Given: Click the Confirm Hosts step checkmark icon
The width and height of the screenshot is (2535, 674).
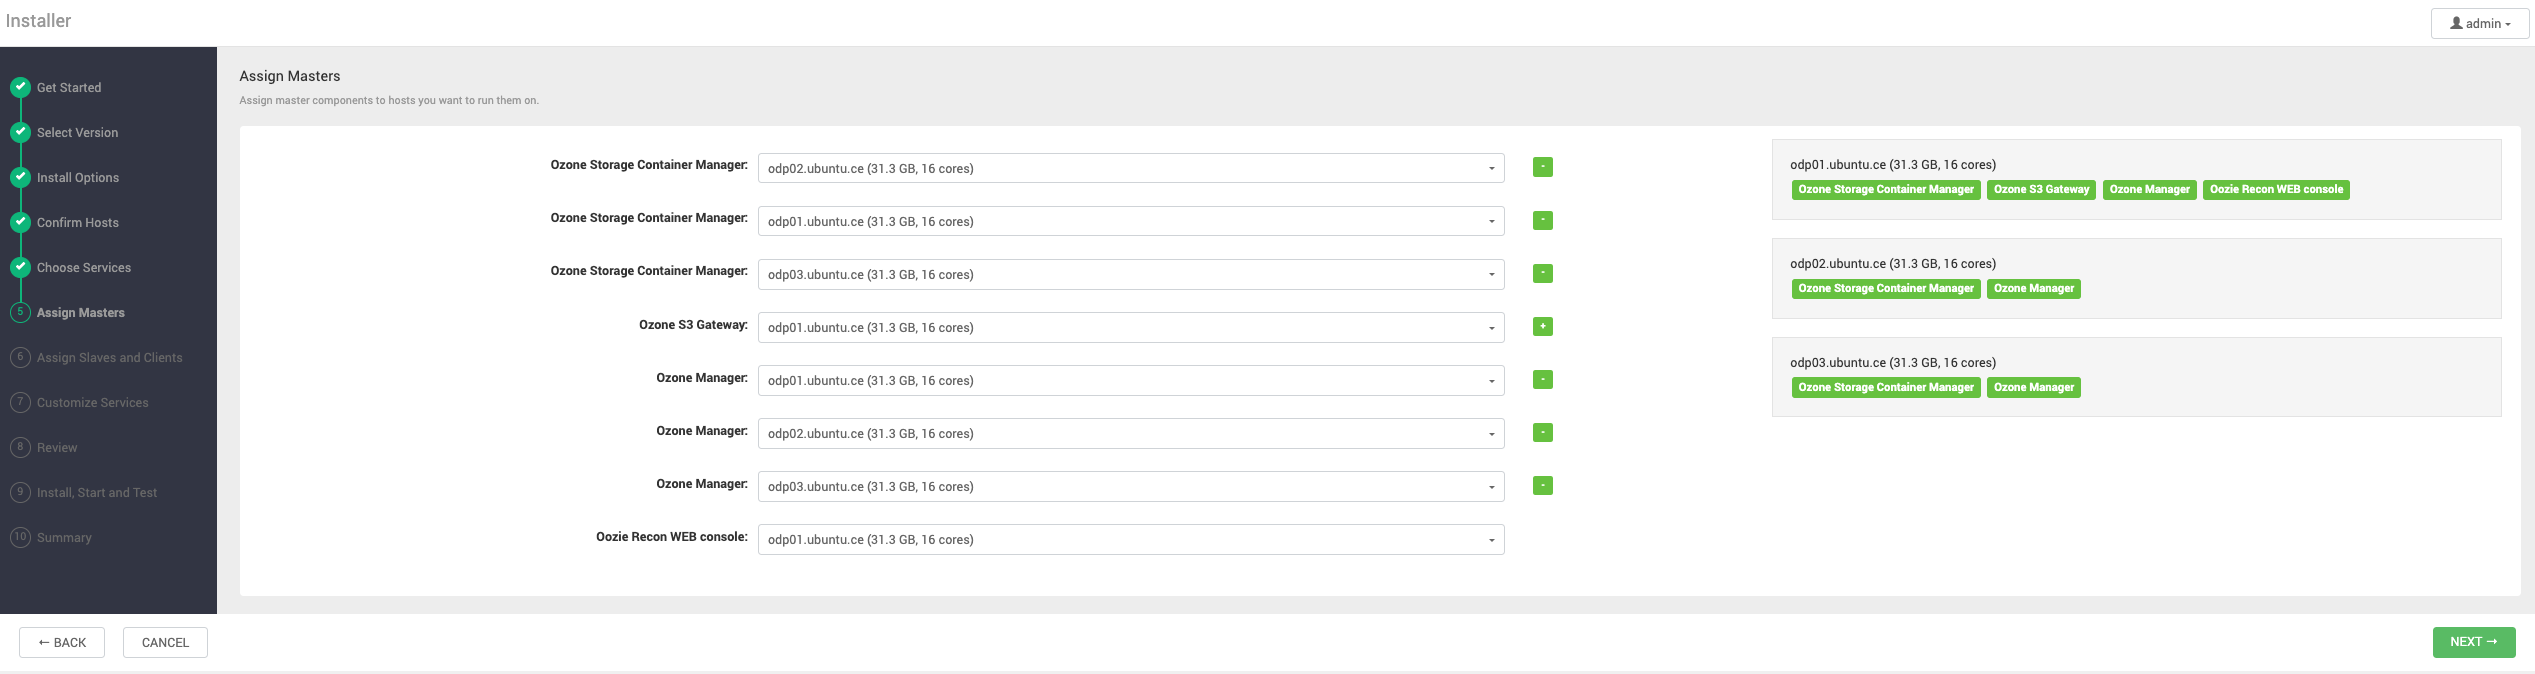Looking at the screenshot, I should (20, 222).
